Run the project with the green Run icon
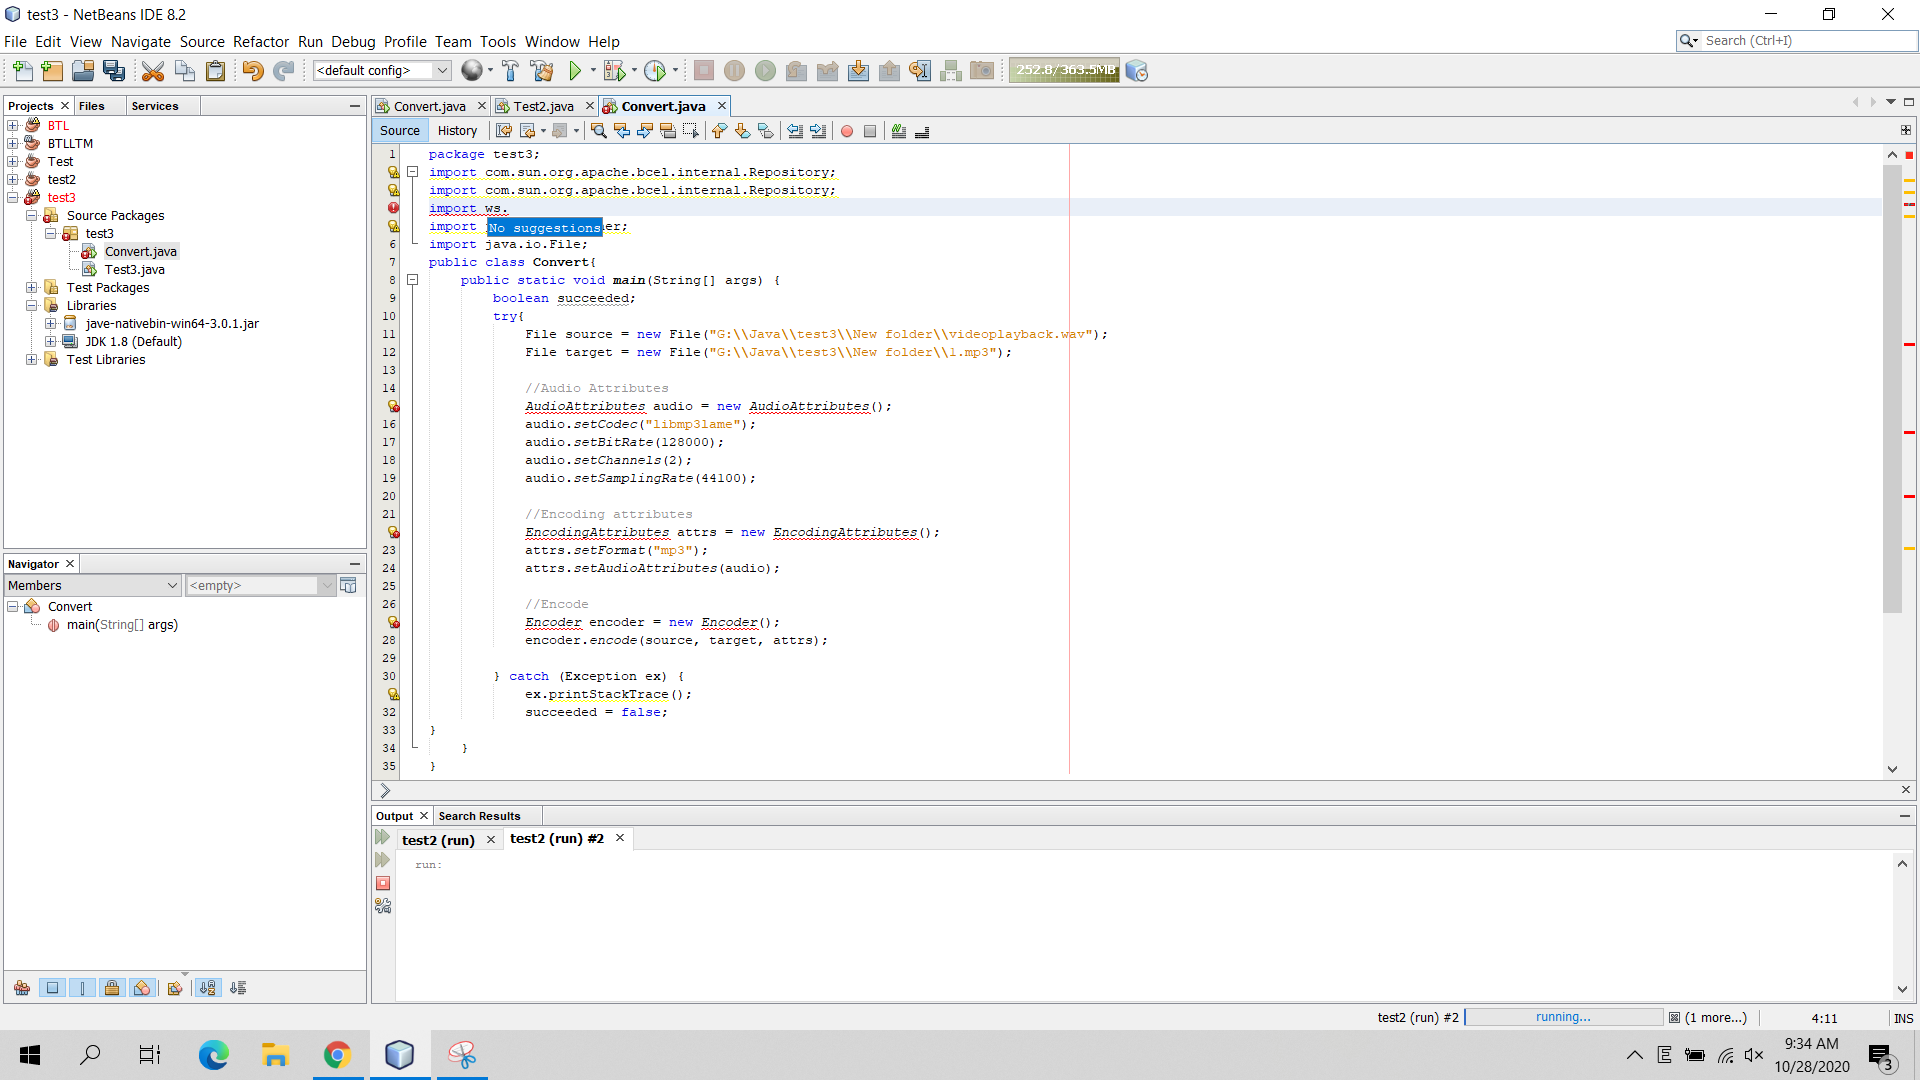This screenshot has height=1080, width=1920. click(577, 70)
